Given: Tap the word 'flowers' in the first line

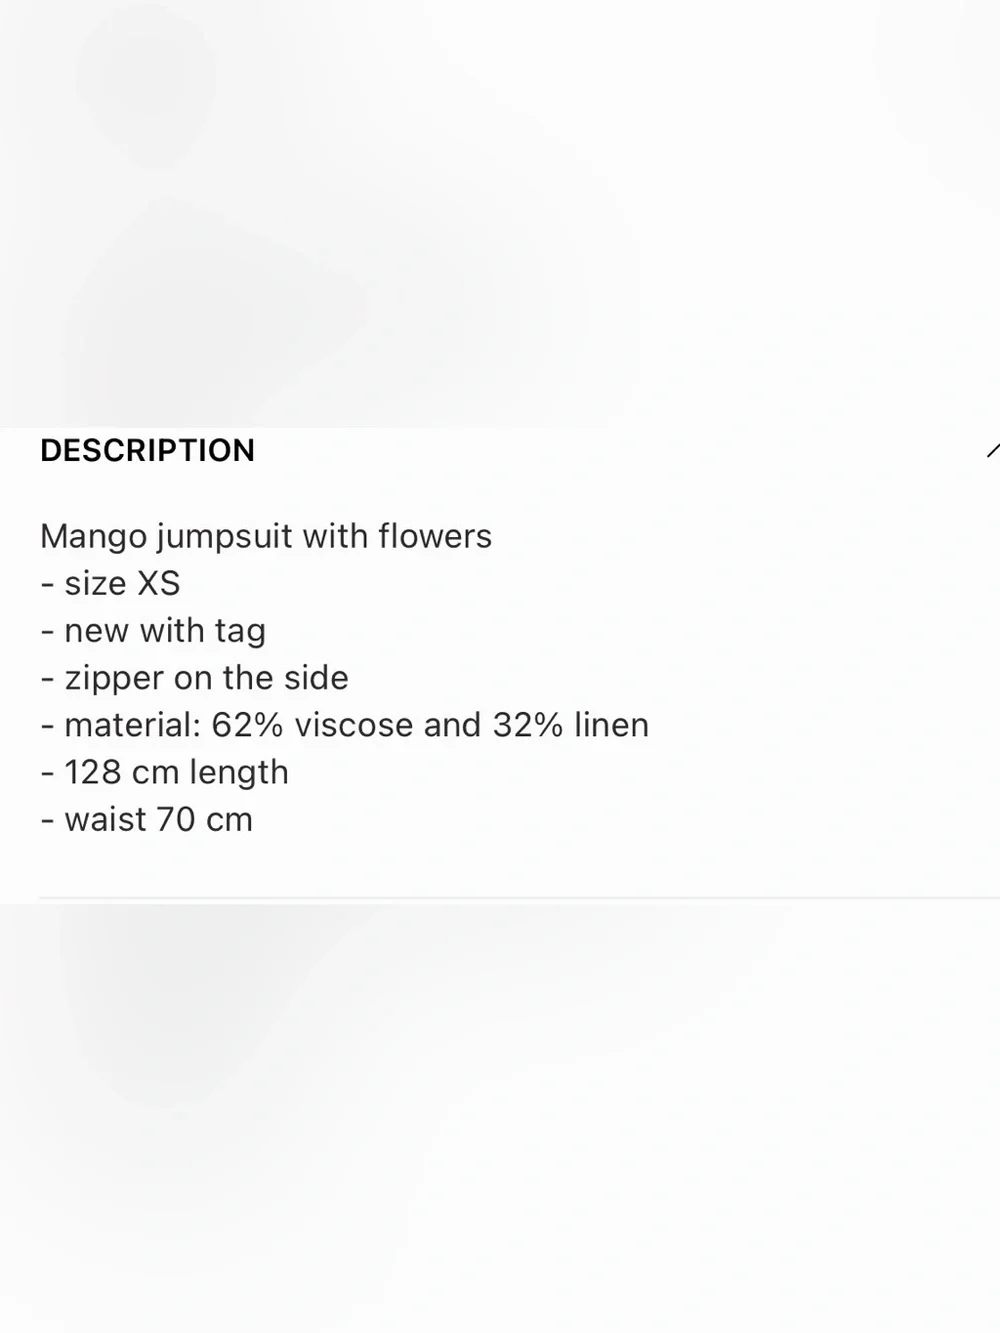Looking at the screenshot, I should [435, 536].
